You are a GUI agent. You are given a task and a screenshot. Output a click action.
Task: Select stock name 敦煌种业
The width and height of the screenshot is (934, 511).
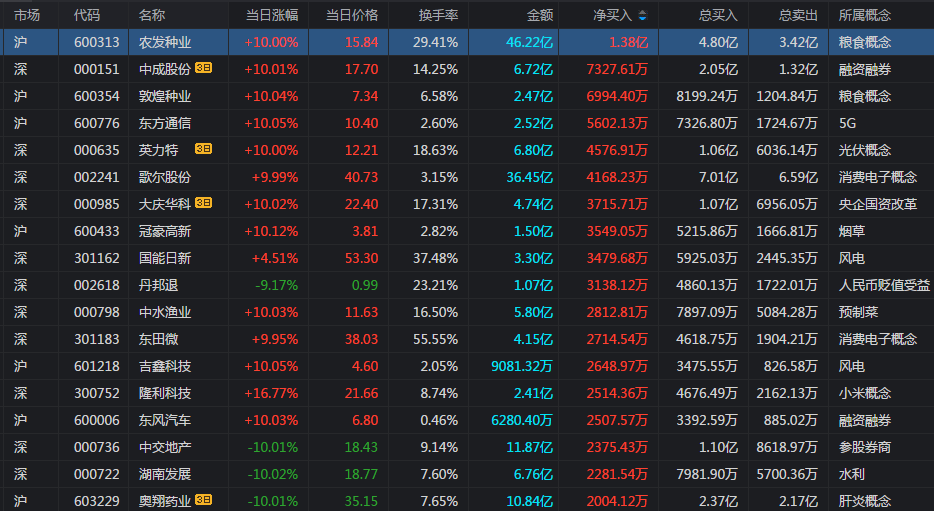tap(165, 96)
